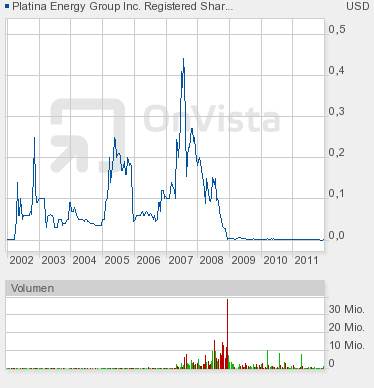374x388 pixels.
Task: Click the 0,4 price axis label
Action: [337, 70]
